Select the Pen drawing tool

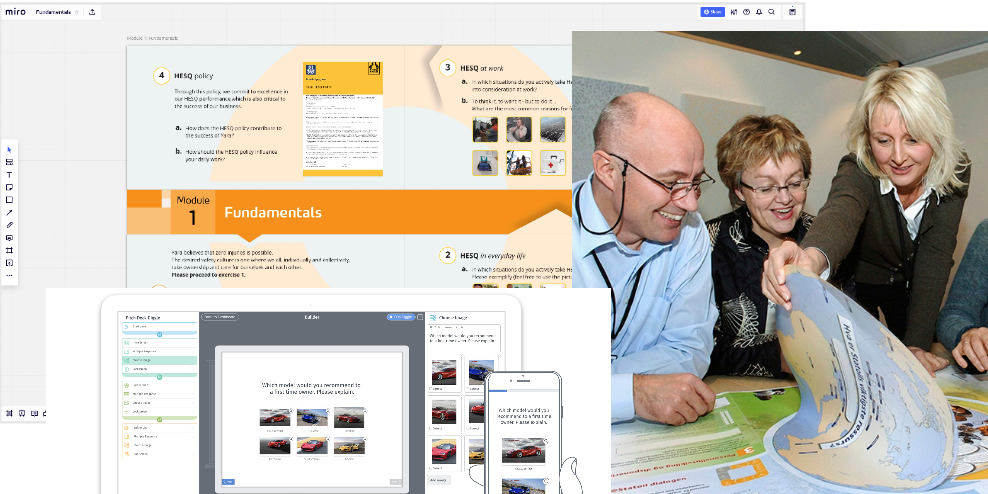point(9,225)
